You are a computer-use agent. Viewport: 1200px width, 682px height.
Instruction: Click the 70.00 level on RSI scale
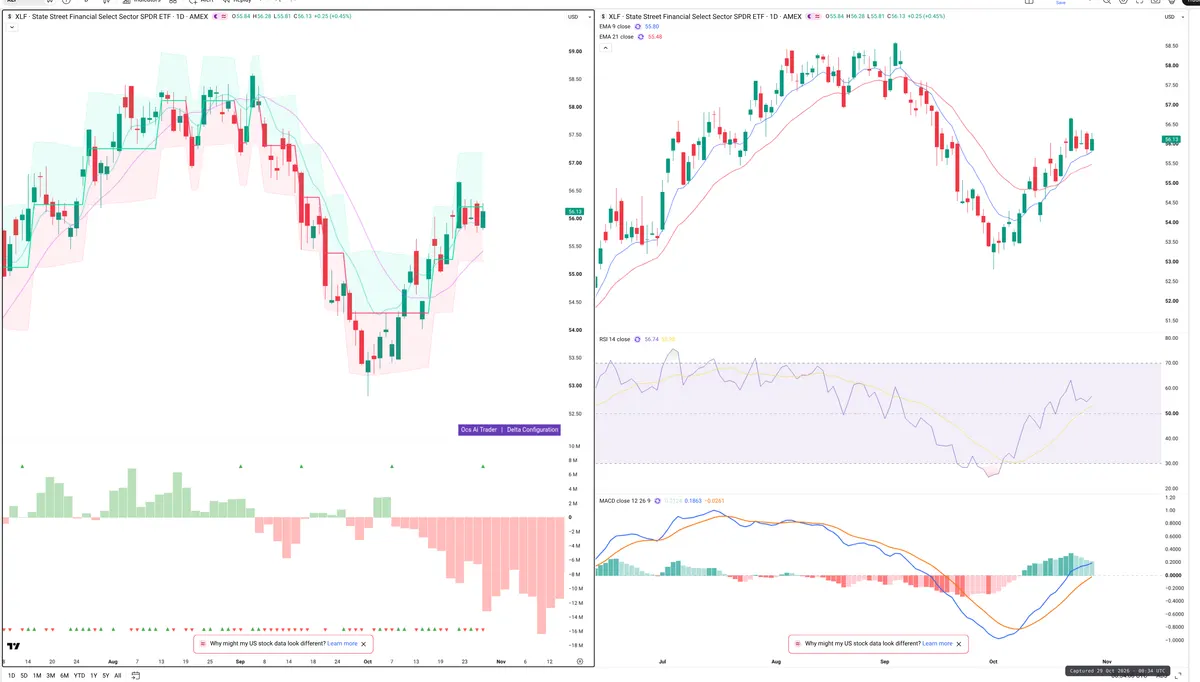tap(1171, 363)
